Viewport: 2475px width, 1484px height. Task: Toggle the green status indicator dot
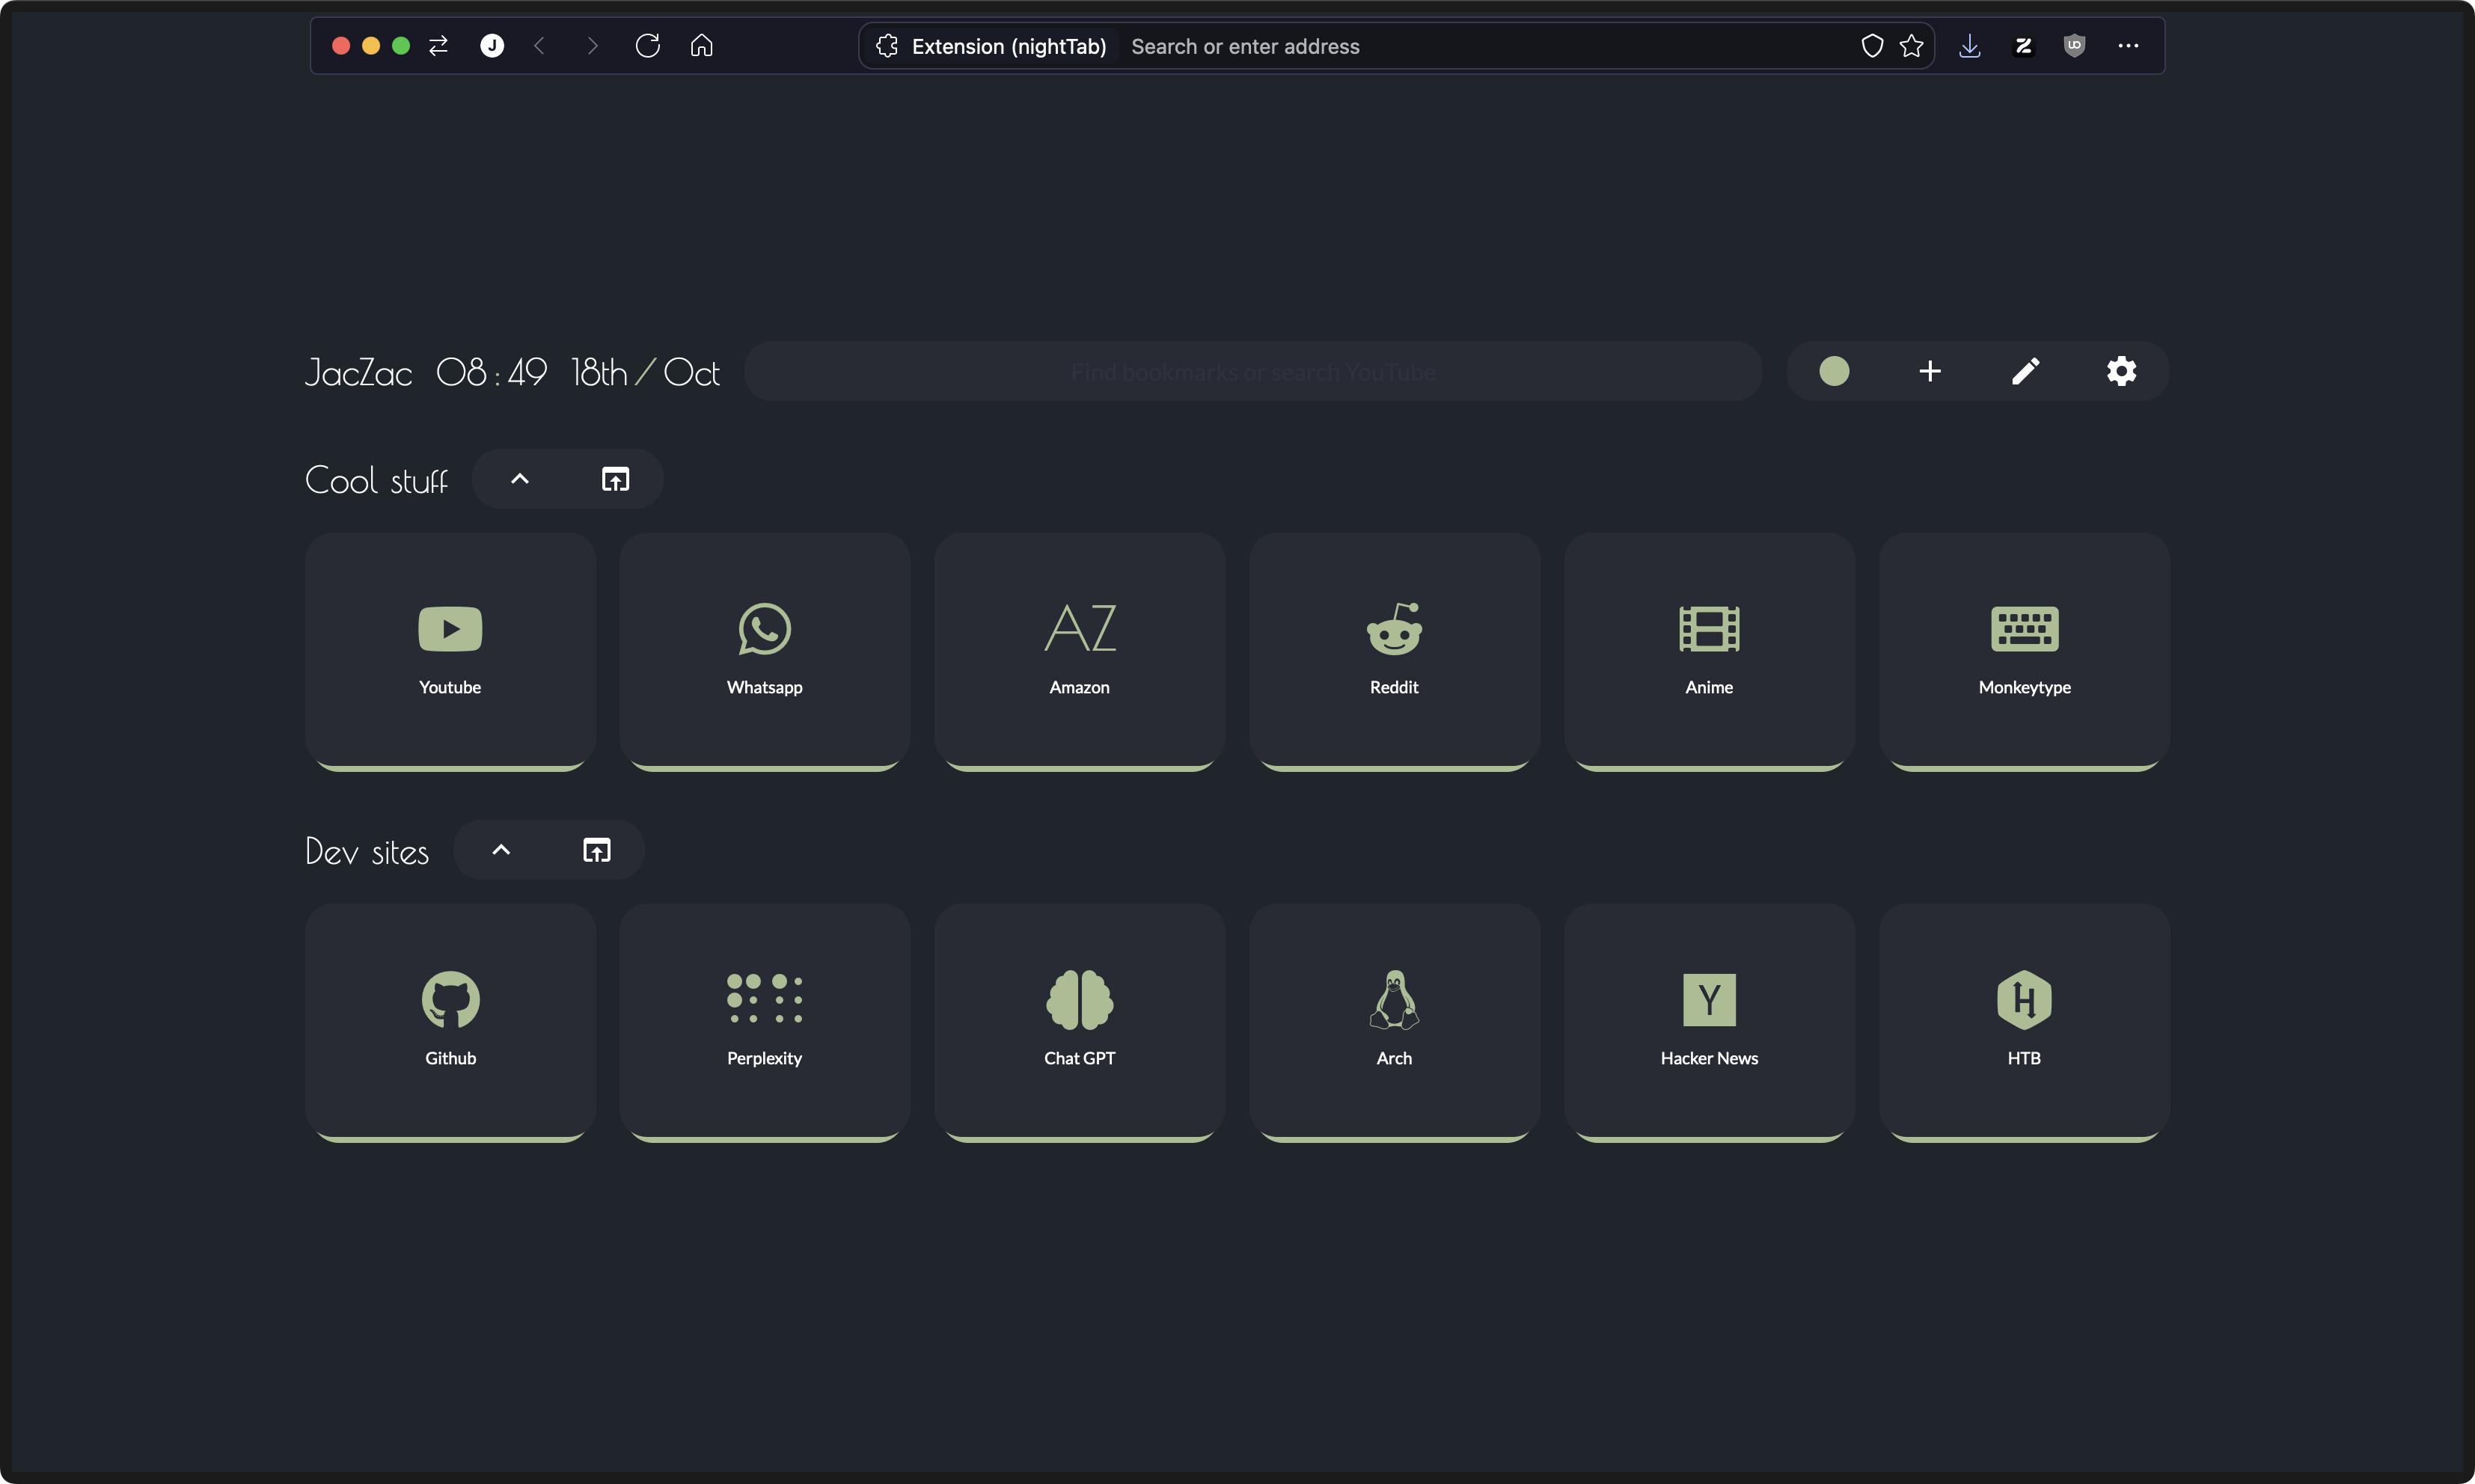1834,371
